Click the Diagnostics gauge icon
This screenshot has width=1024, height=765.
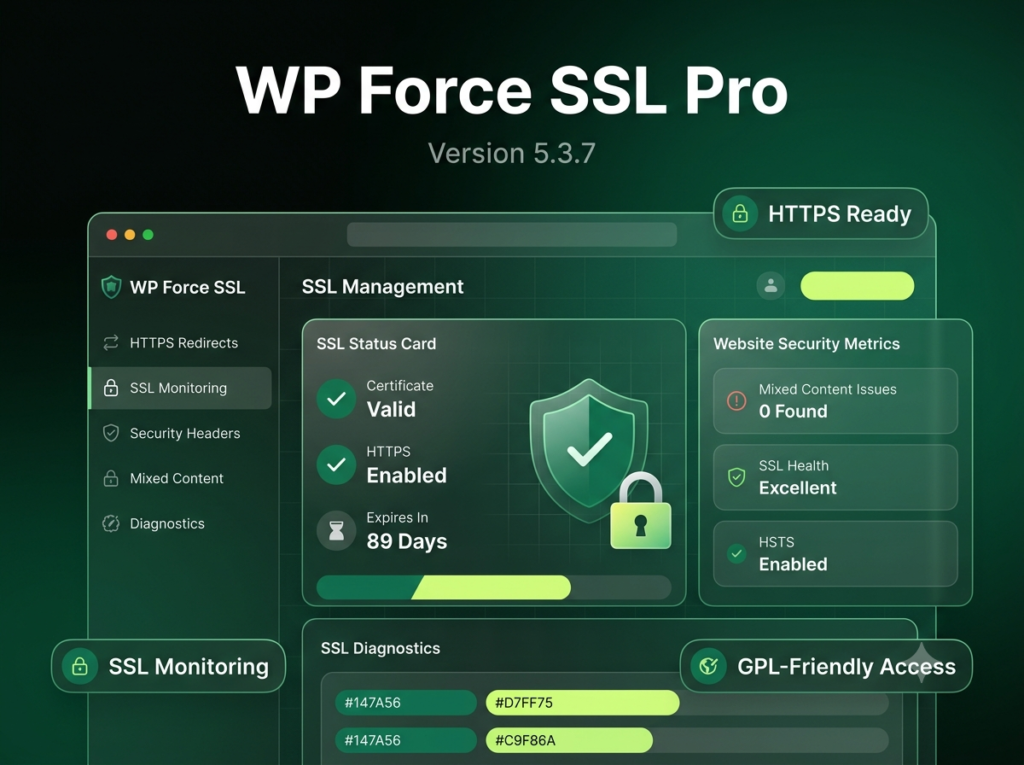pos(111,523)
